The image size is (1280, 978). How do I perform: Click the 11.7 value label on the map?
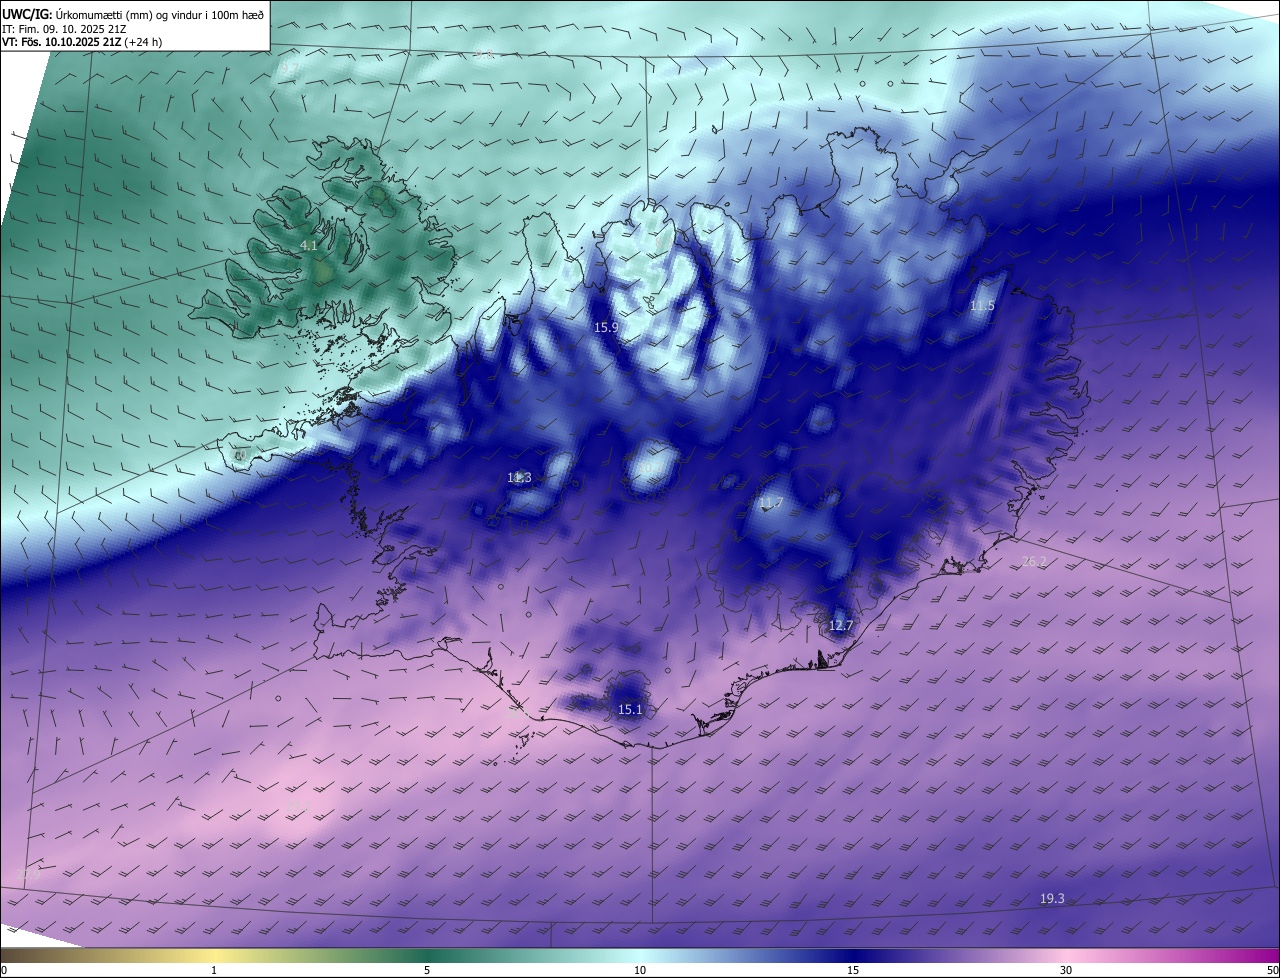770,503
